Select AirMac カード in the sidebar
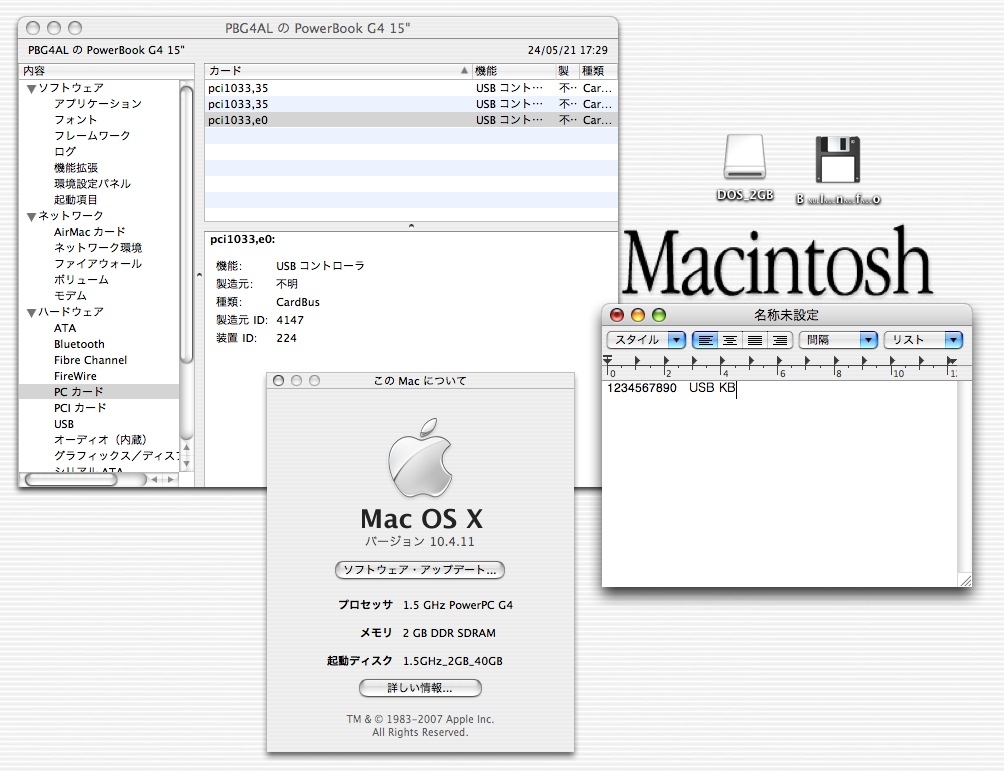The width and height of the screenshot is (1004, 772). pyautogui.click(x=90, y=232)
